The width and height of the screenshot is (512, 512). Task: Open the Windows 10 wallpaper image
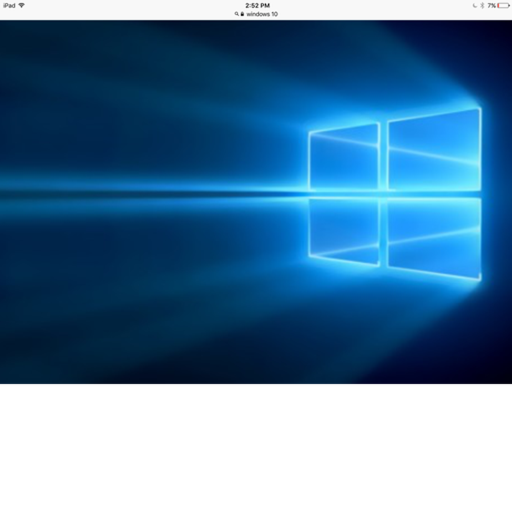point(256,202)
